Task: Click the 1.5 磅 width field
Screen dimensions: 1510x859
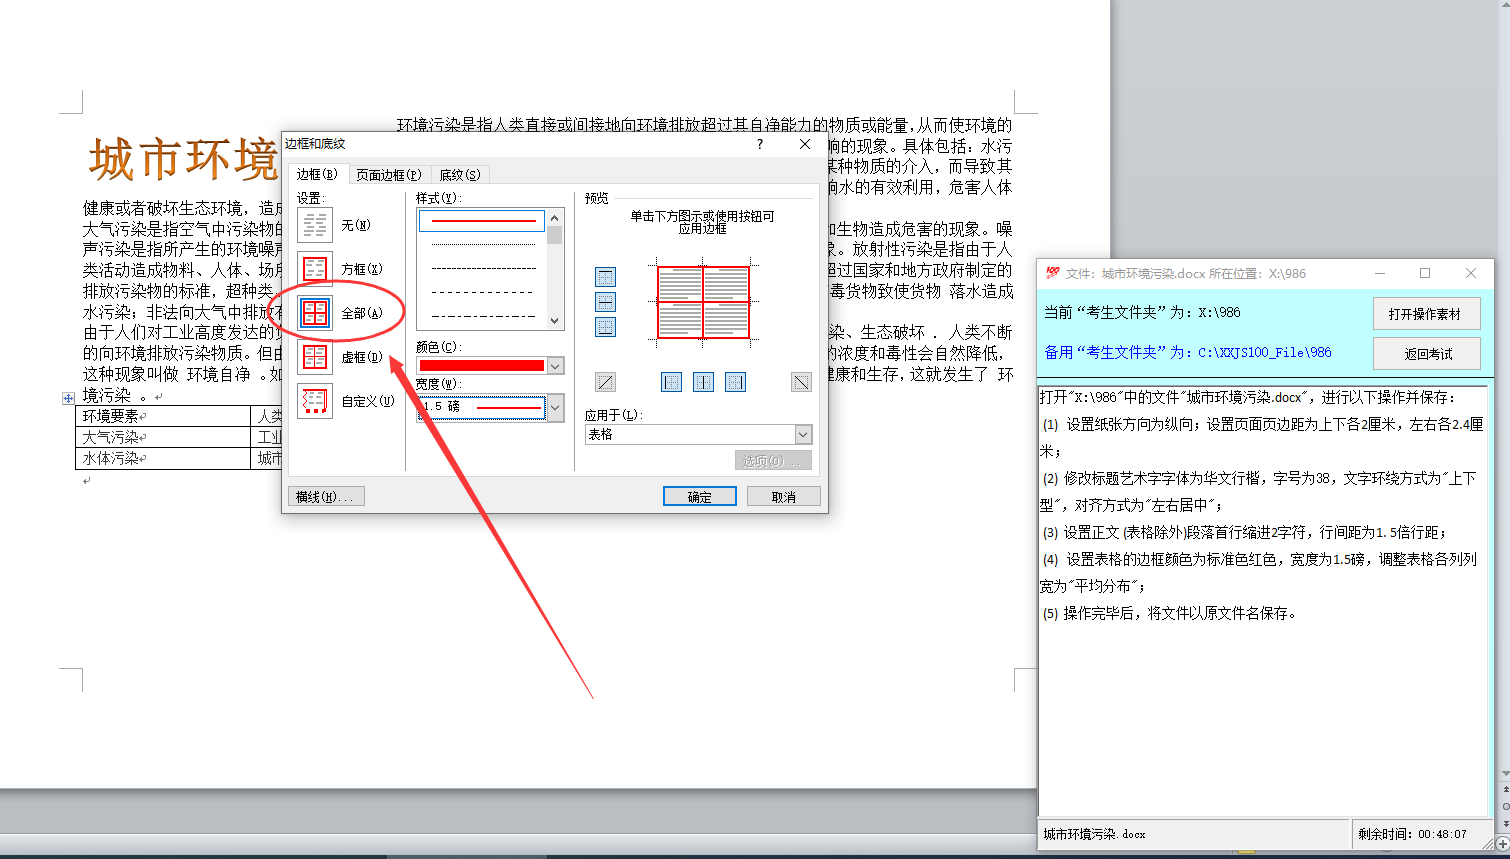Action: 482,407
